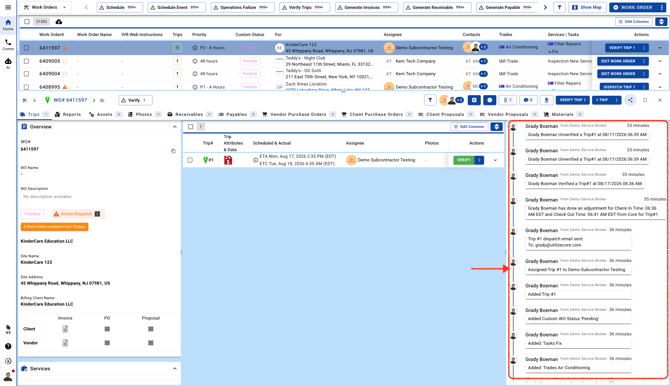The image size is (670, 386).
Task: Select checkbox for work order 6411597
Action: (26, 48)
